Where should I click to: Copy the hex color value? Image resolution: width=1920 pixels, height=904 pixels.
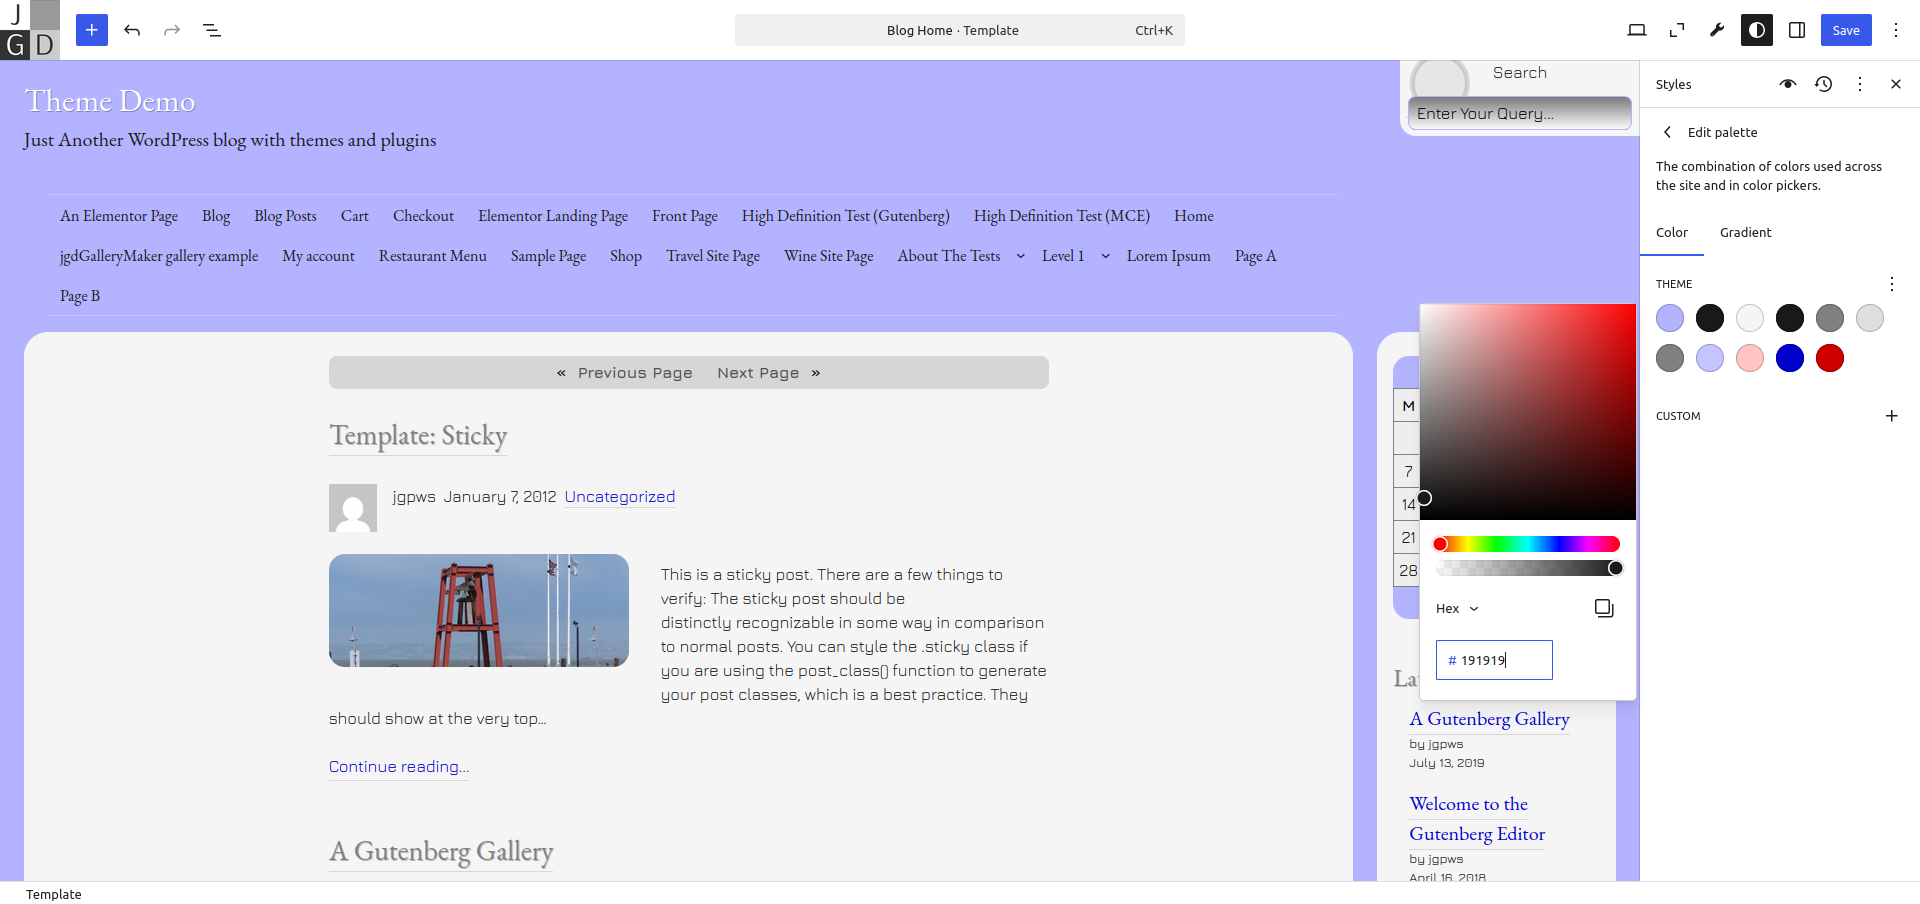pos(1604,608)
